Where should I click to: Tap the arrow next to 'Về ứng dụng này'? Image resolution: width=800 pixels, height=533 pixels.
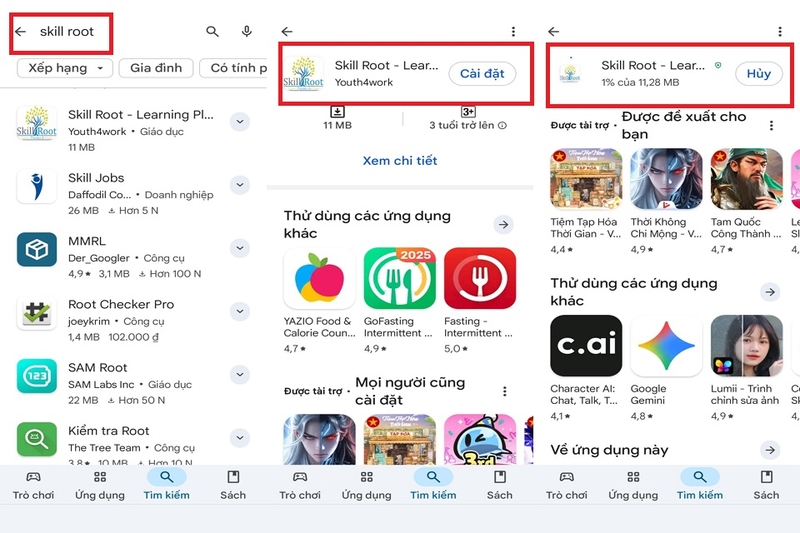coord(770,450)
